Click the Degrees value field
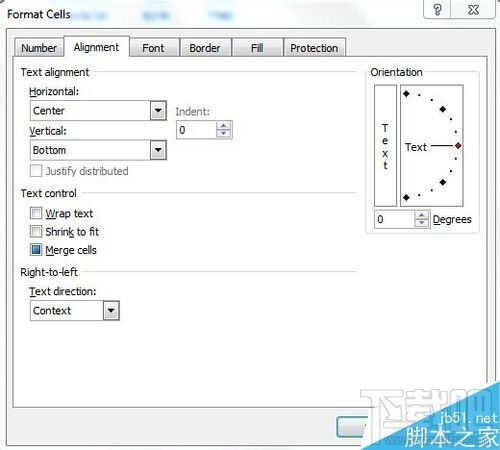The width and height of the screenshot is (500, 450). click(x=394, y=219)
